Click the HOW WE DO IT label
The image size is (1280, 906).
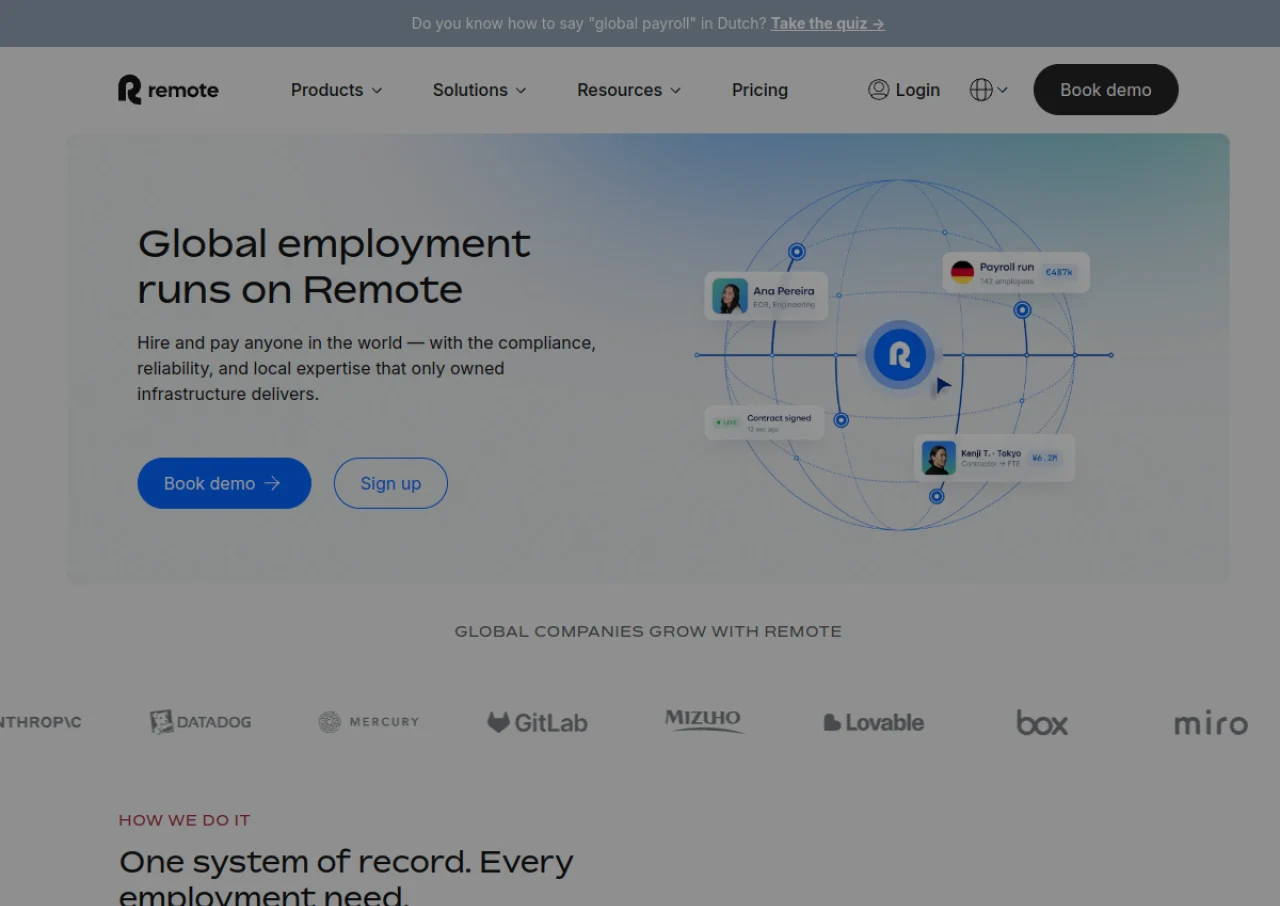point(185,820)
